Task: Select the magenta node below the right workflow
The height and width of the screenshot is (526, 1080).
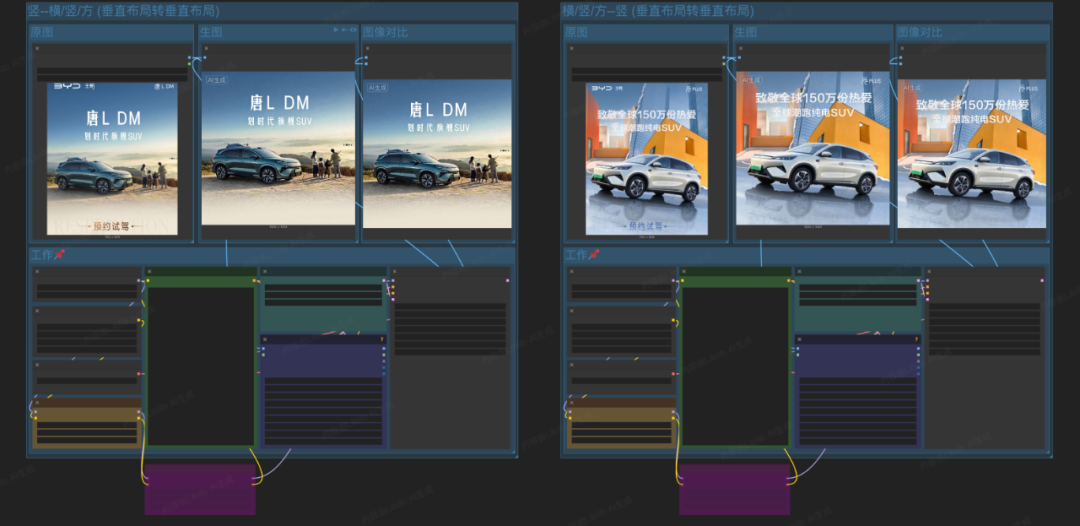Action: pyautogui.click(x=734, y=489)
